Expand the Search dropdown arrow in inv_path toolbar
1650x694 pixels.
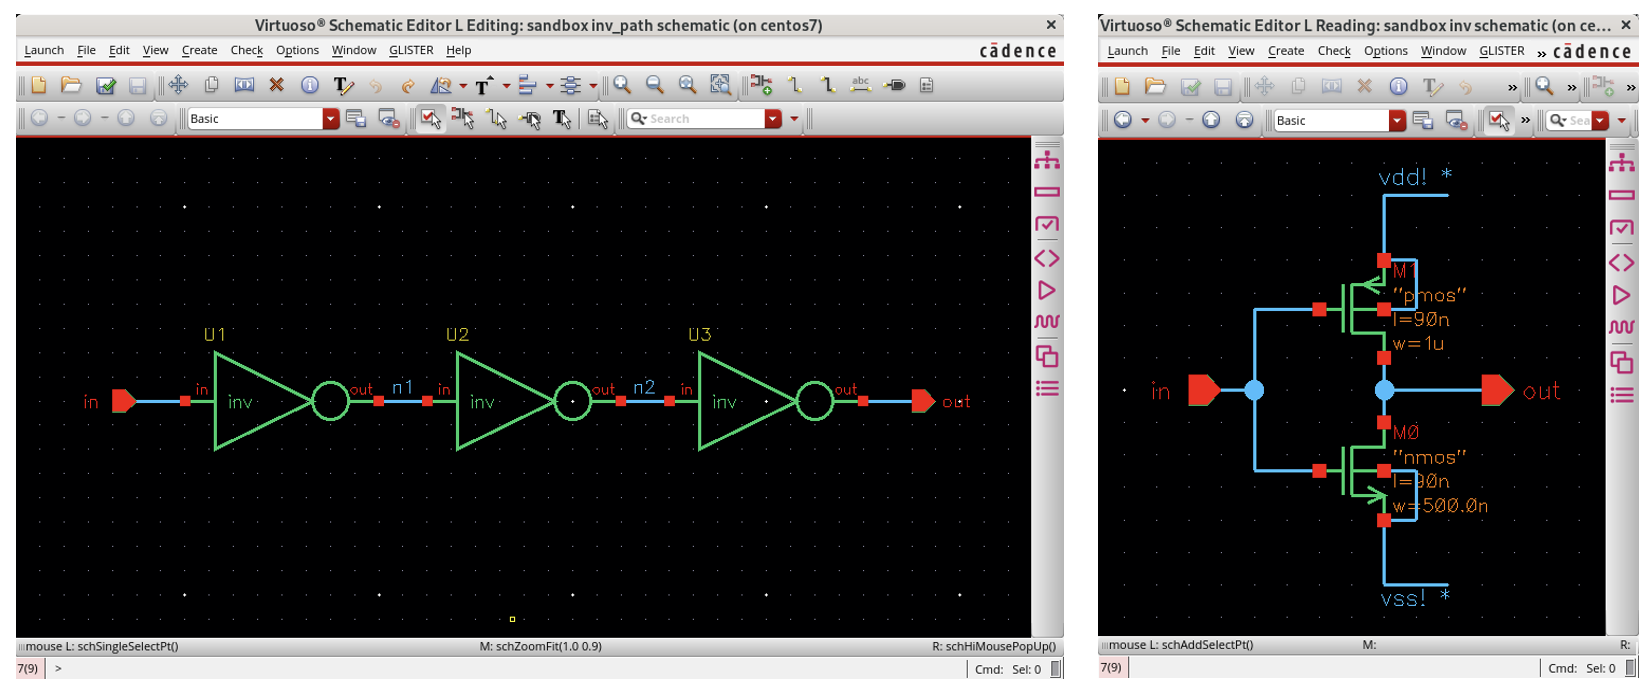(773, 119)
